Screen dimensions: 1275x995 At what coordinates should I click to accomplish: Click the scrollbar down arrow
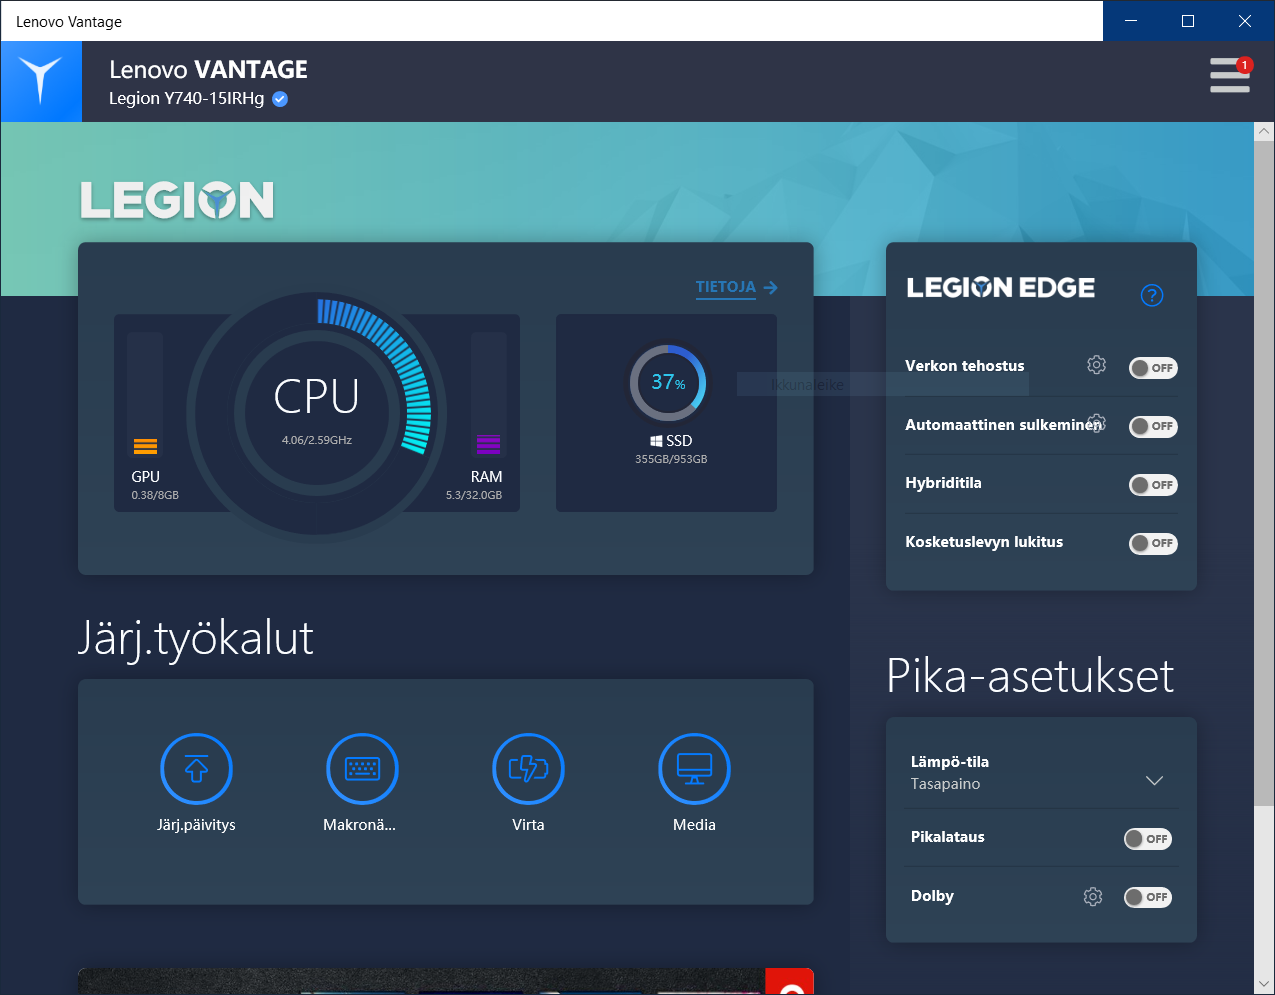(1264, 985)
